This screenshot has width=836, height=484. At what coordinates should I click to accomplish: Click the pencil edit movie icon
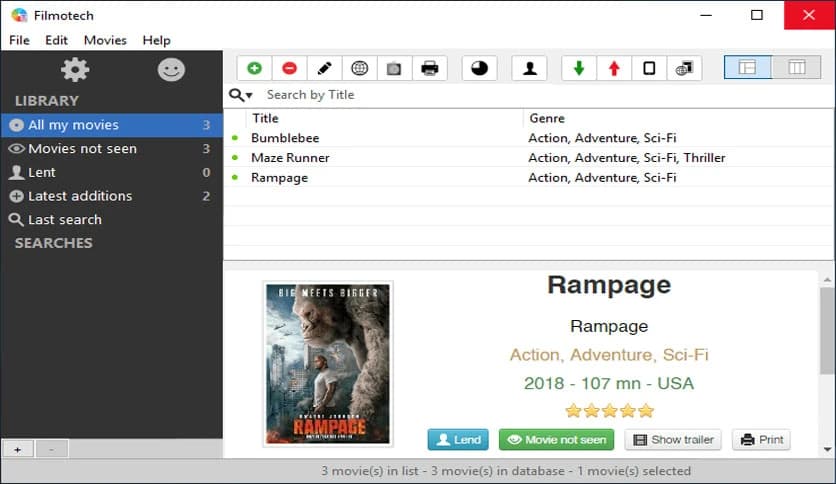tap(324, 68)
